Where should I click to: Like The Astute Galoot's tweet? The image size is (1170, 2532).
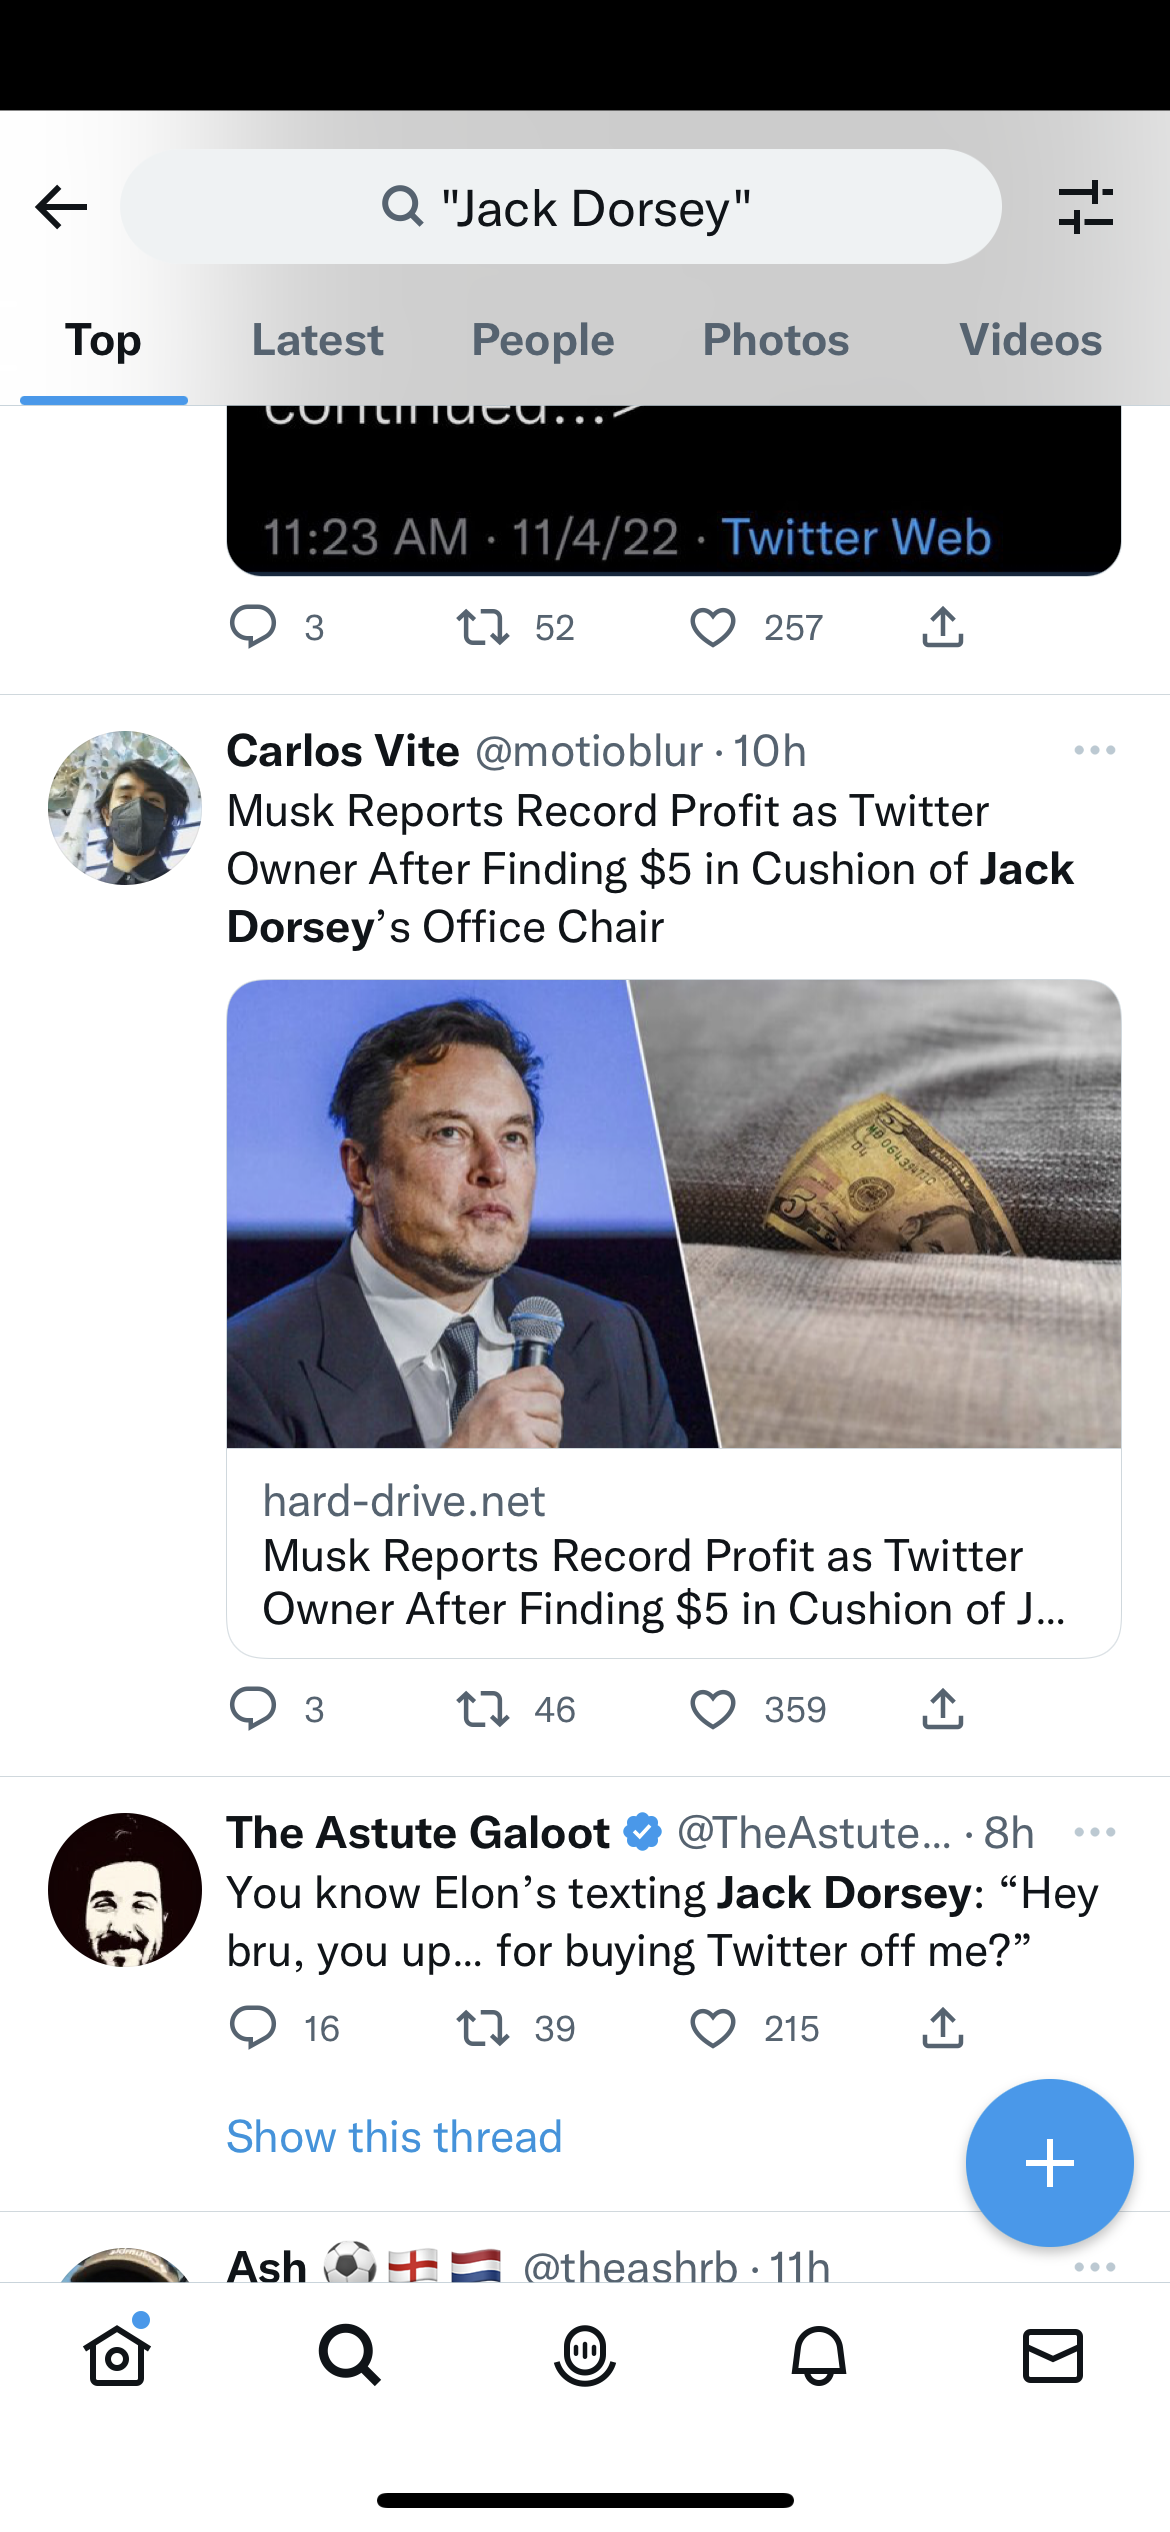coord(713,2028)
